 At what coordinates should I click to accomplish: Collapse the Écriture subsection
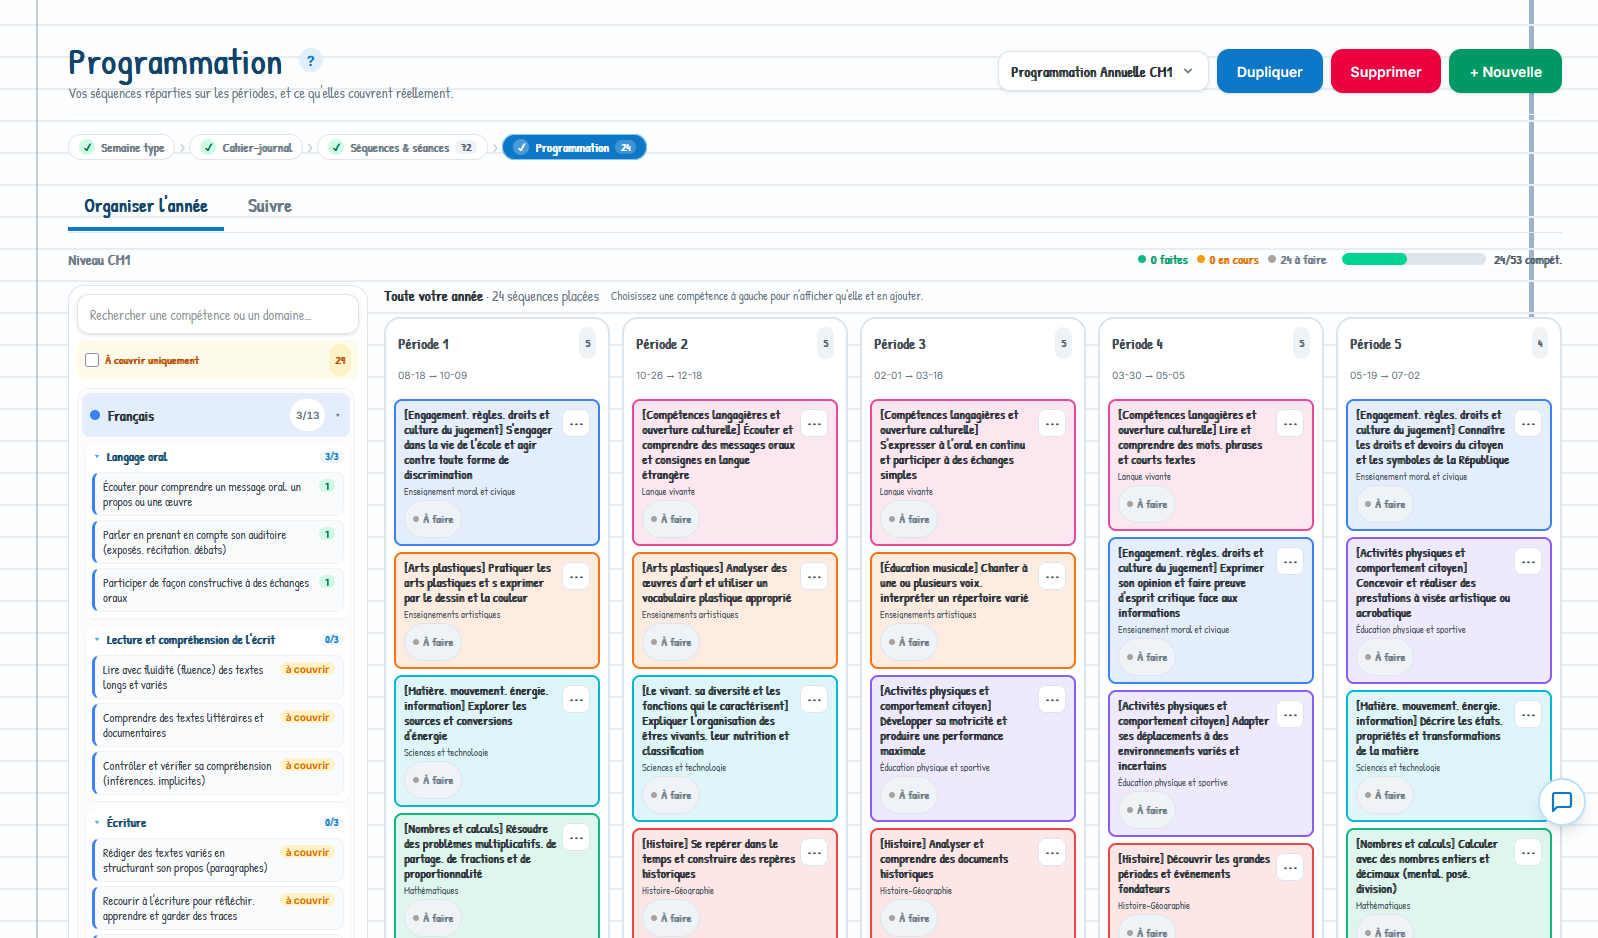pyautogui.click(x=216, y=823)
